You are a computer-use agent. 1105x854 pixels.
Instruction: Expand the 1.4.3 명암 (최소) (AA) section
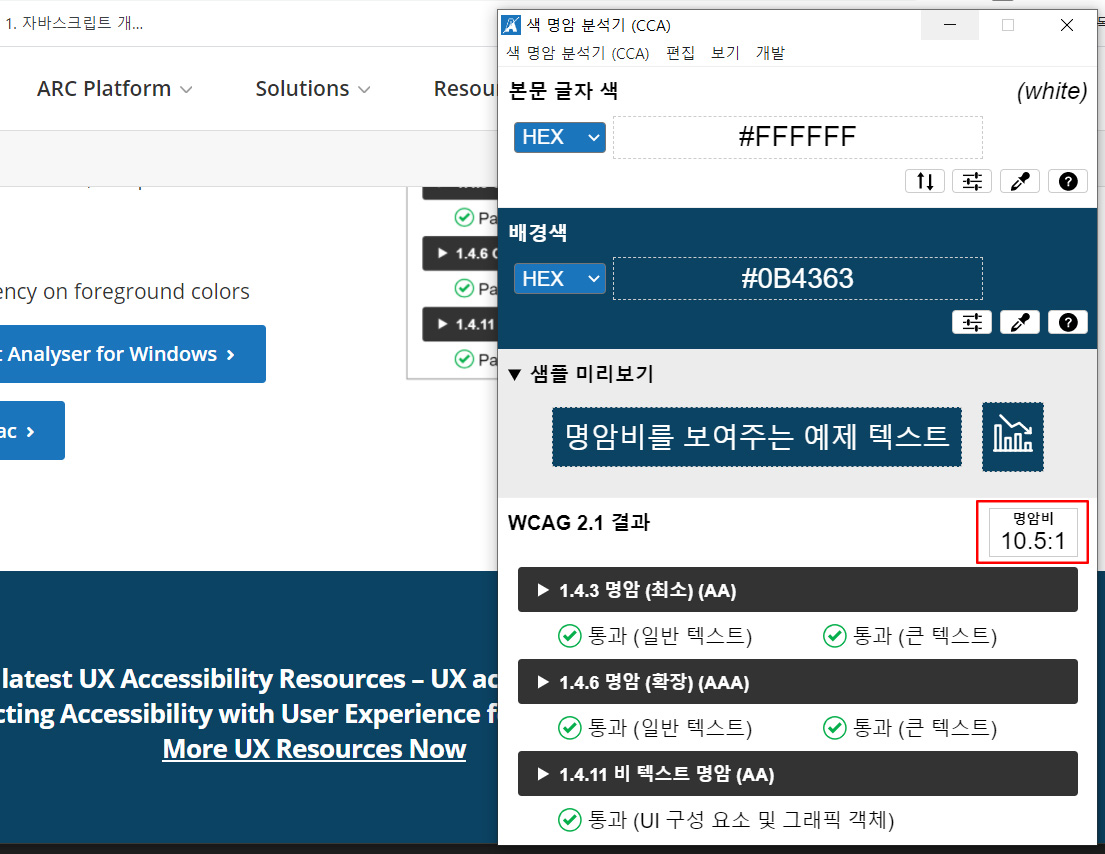point(797,590)
